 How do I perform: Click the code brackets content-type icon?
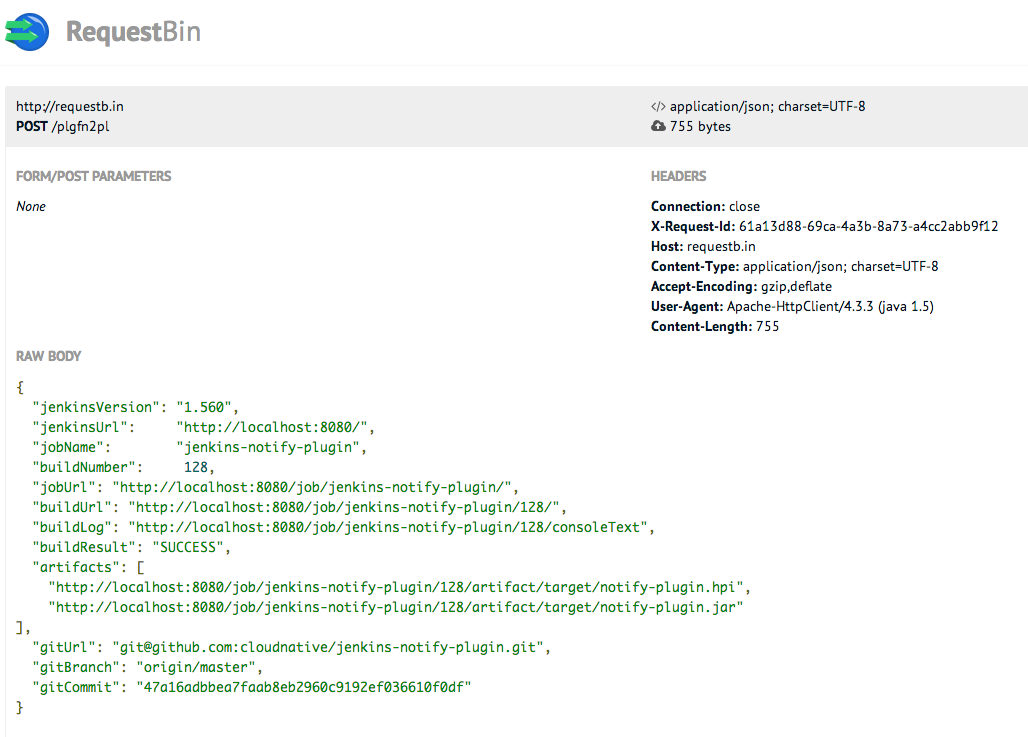point(658,106)
